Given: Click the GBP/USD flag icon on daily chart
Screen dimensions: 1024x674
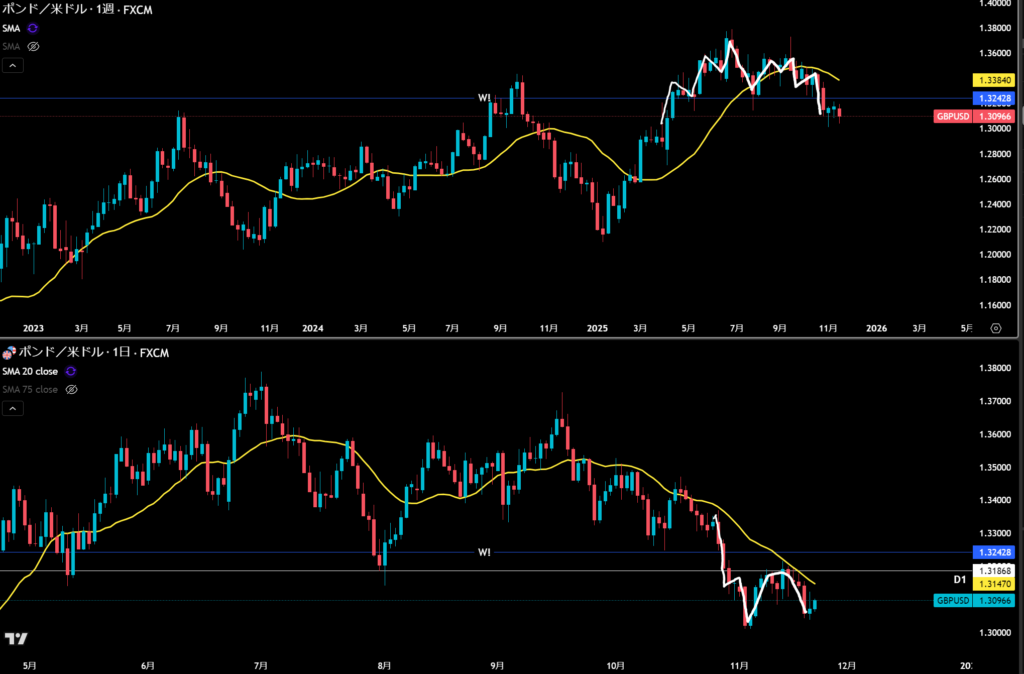Looking at the screenshot, I should pyautogui.click(x=9, y=353).
